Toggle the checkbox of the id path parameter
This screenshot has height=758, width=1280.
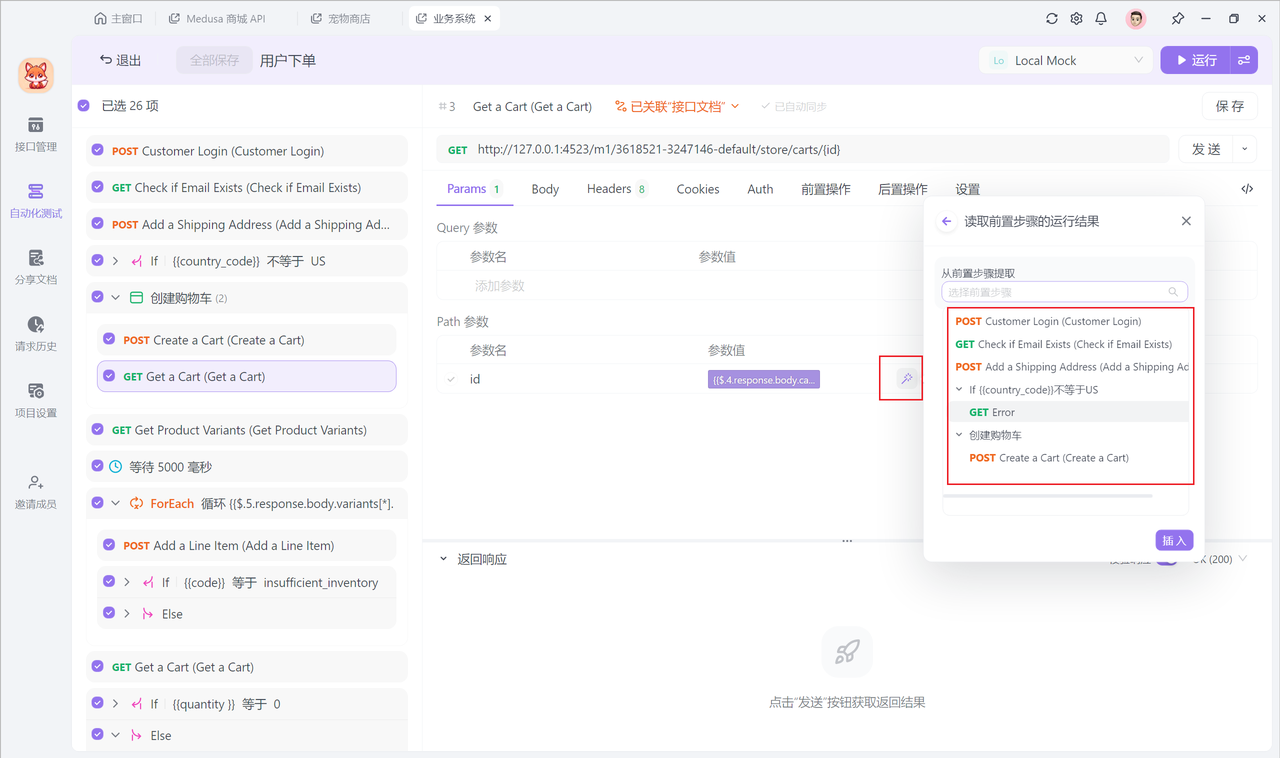451,379
